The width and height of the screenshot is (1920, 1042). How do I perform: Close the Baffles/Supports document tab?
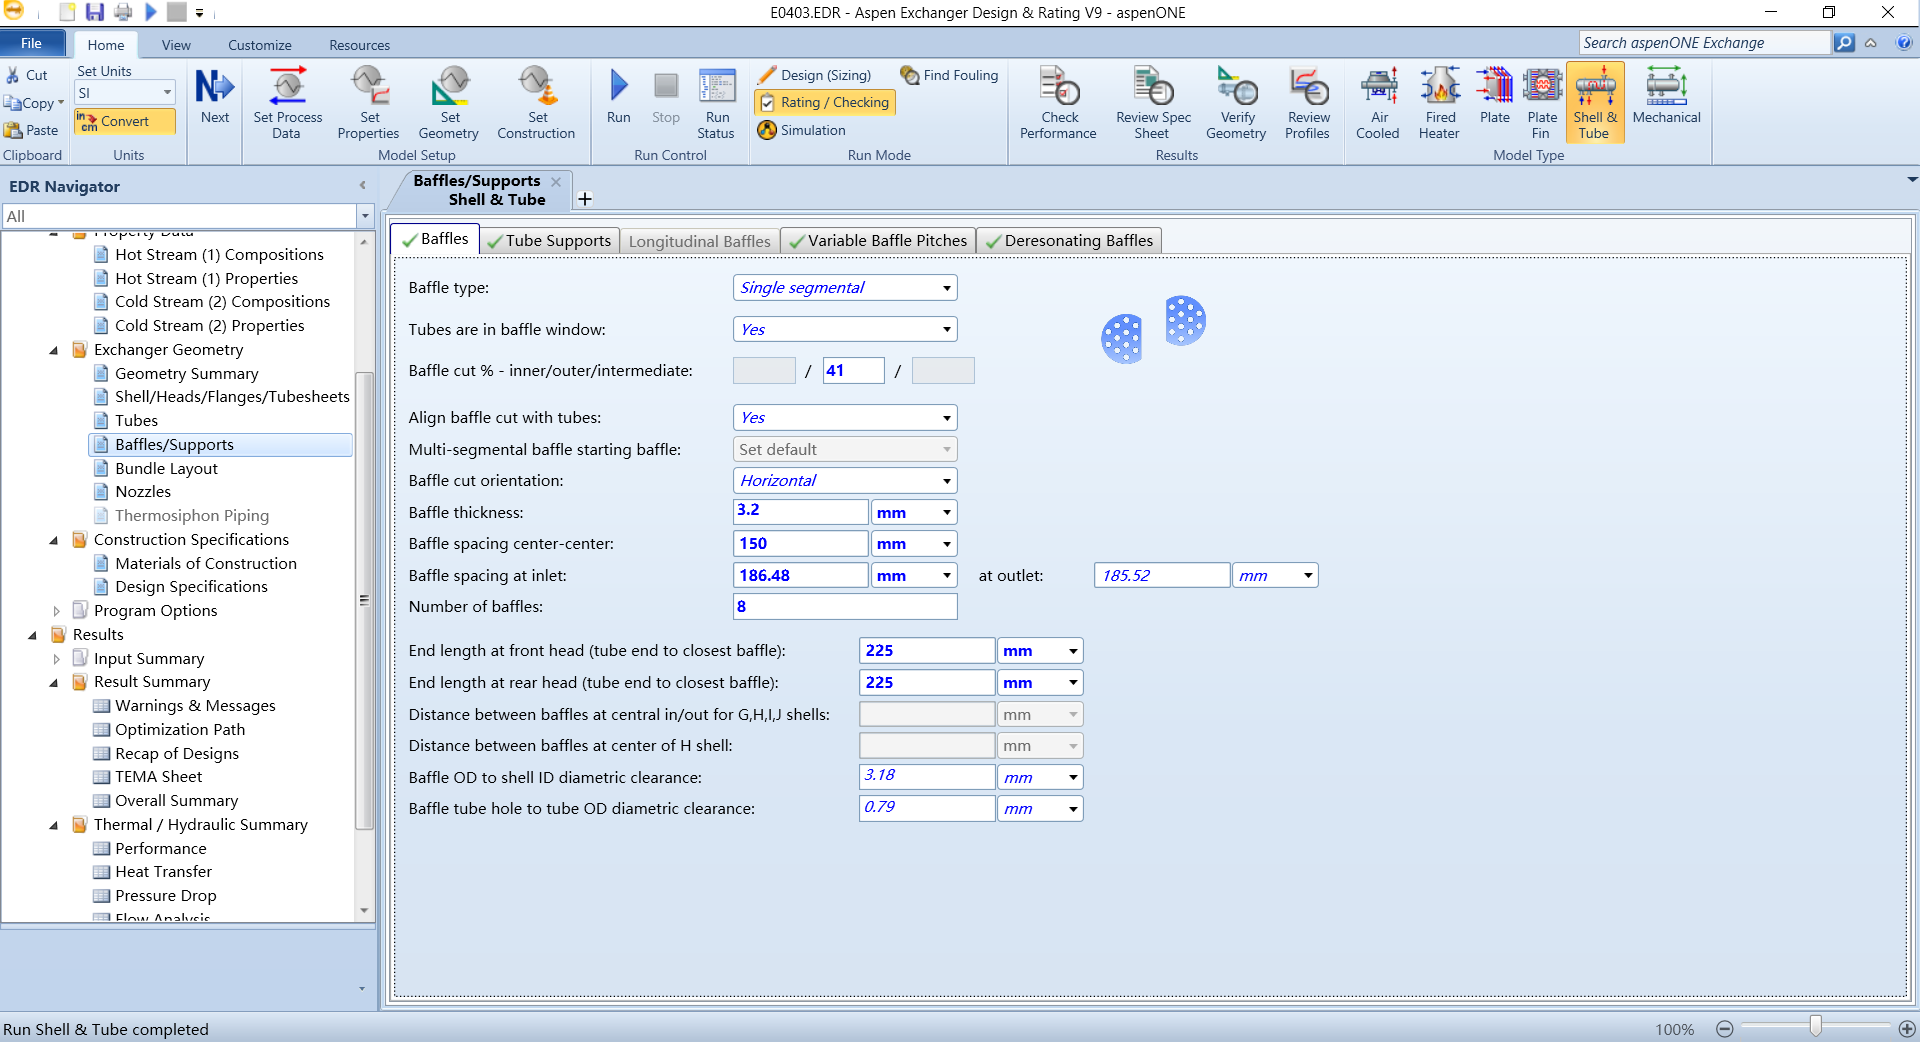pyautogui.click(x=556, y=182)
